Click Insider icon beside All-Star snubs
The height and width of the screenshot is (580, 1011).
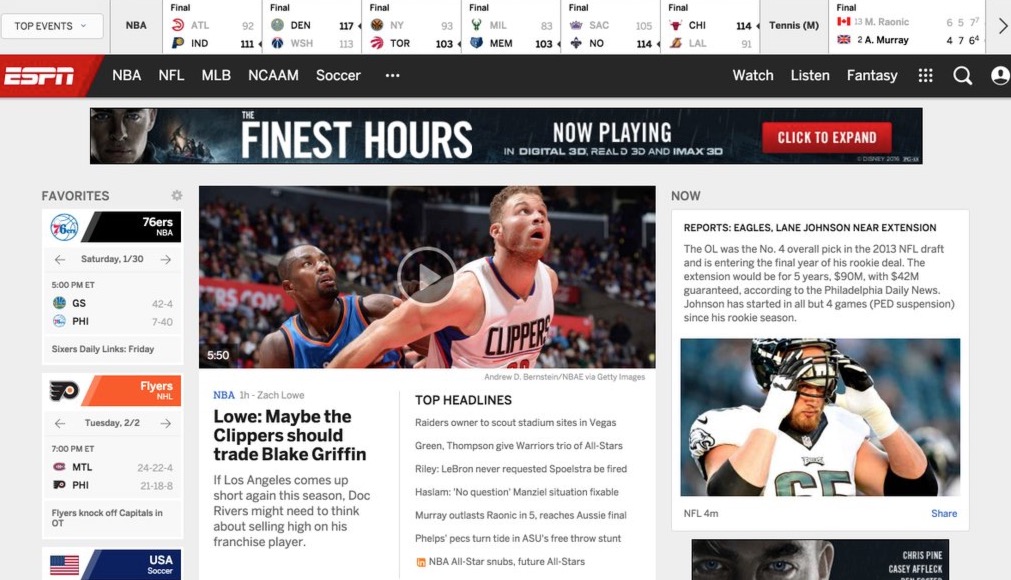click(x=420, y=562)
